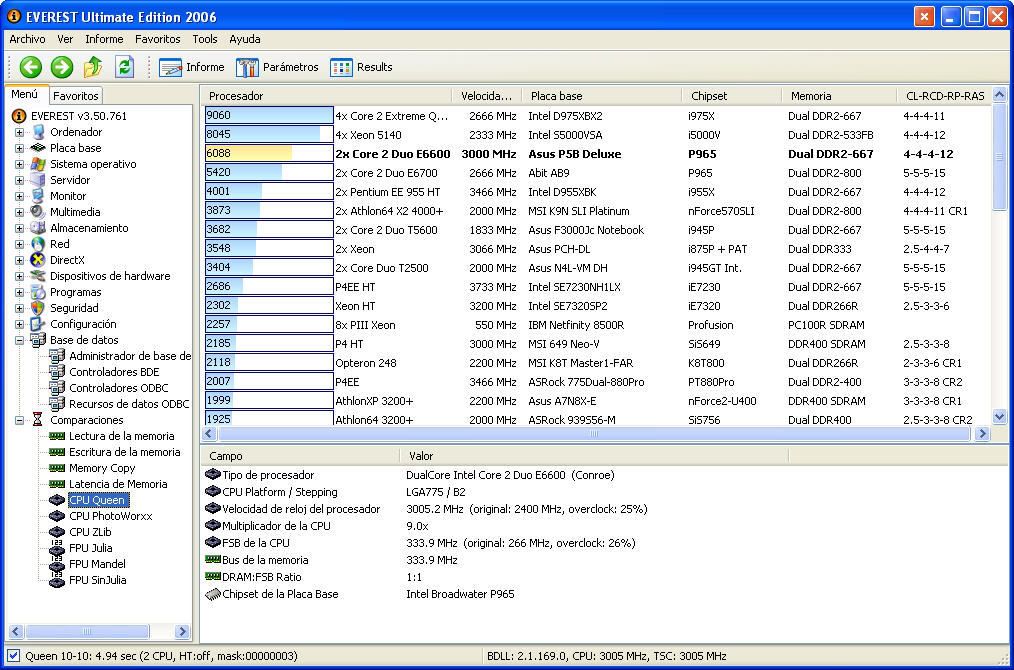This screenshot has width=1014, height=670.
Task: Select the Servidor server icon
Action: tap(38, 180)
